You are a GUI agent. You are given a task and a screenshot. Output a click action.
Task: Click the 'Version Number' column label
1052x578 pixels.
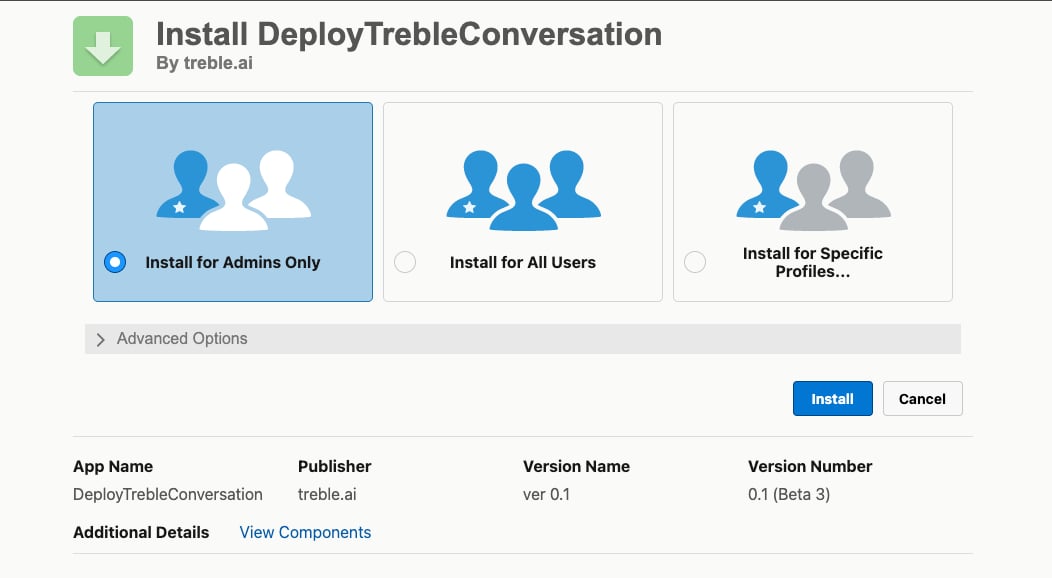(810, 467)
